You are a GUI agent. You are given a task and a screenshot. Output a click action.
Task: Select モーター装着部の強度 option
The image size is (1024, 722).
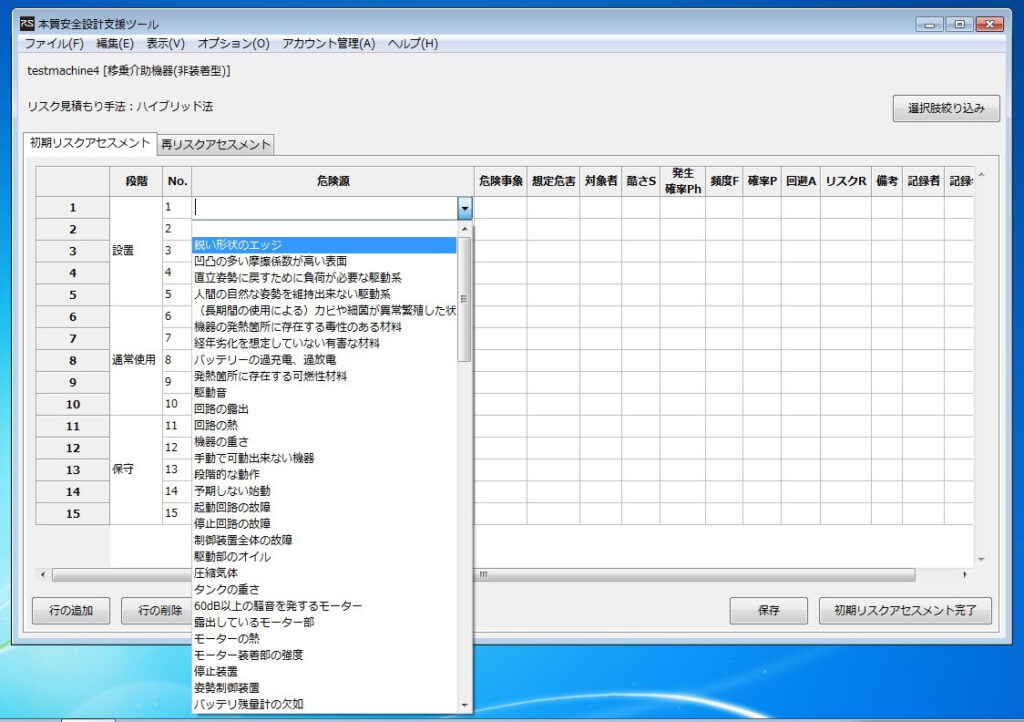pos(324,655)
